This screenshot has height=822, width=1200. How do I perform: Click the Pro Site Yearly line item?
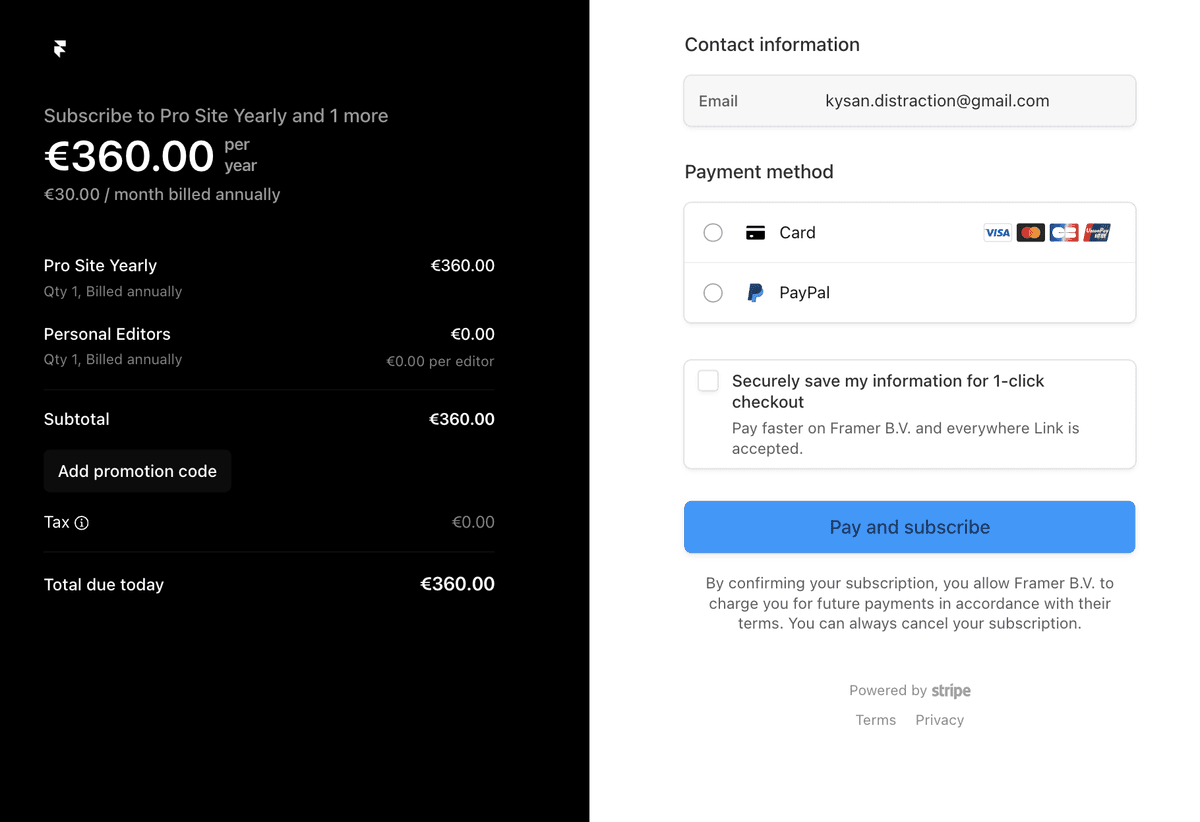pos(100,266)
